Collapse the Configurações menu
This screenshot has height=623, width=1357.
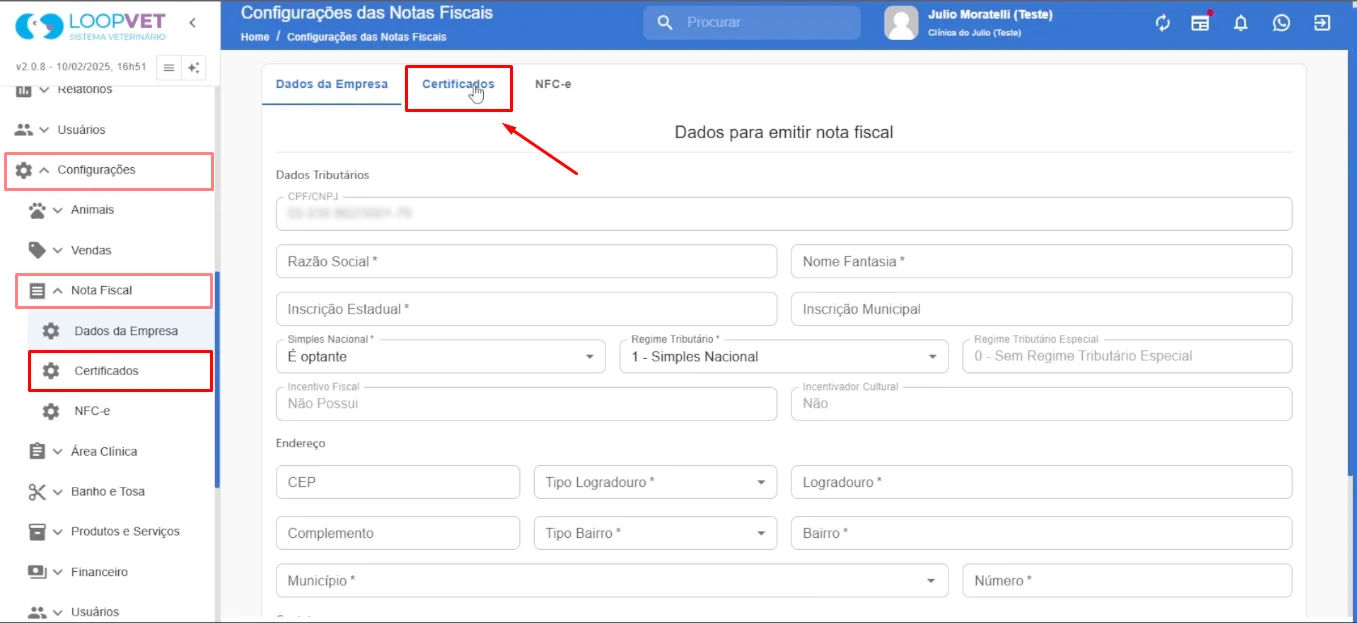click(x=44, y=170)
